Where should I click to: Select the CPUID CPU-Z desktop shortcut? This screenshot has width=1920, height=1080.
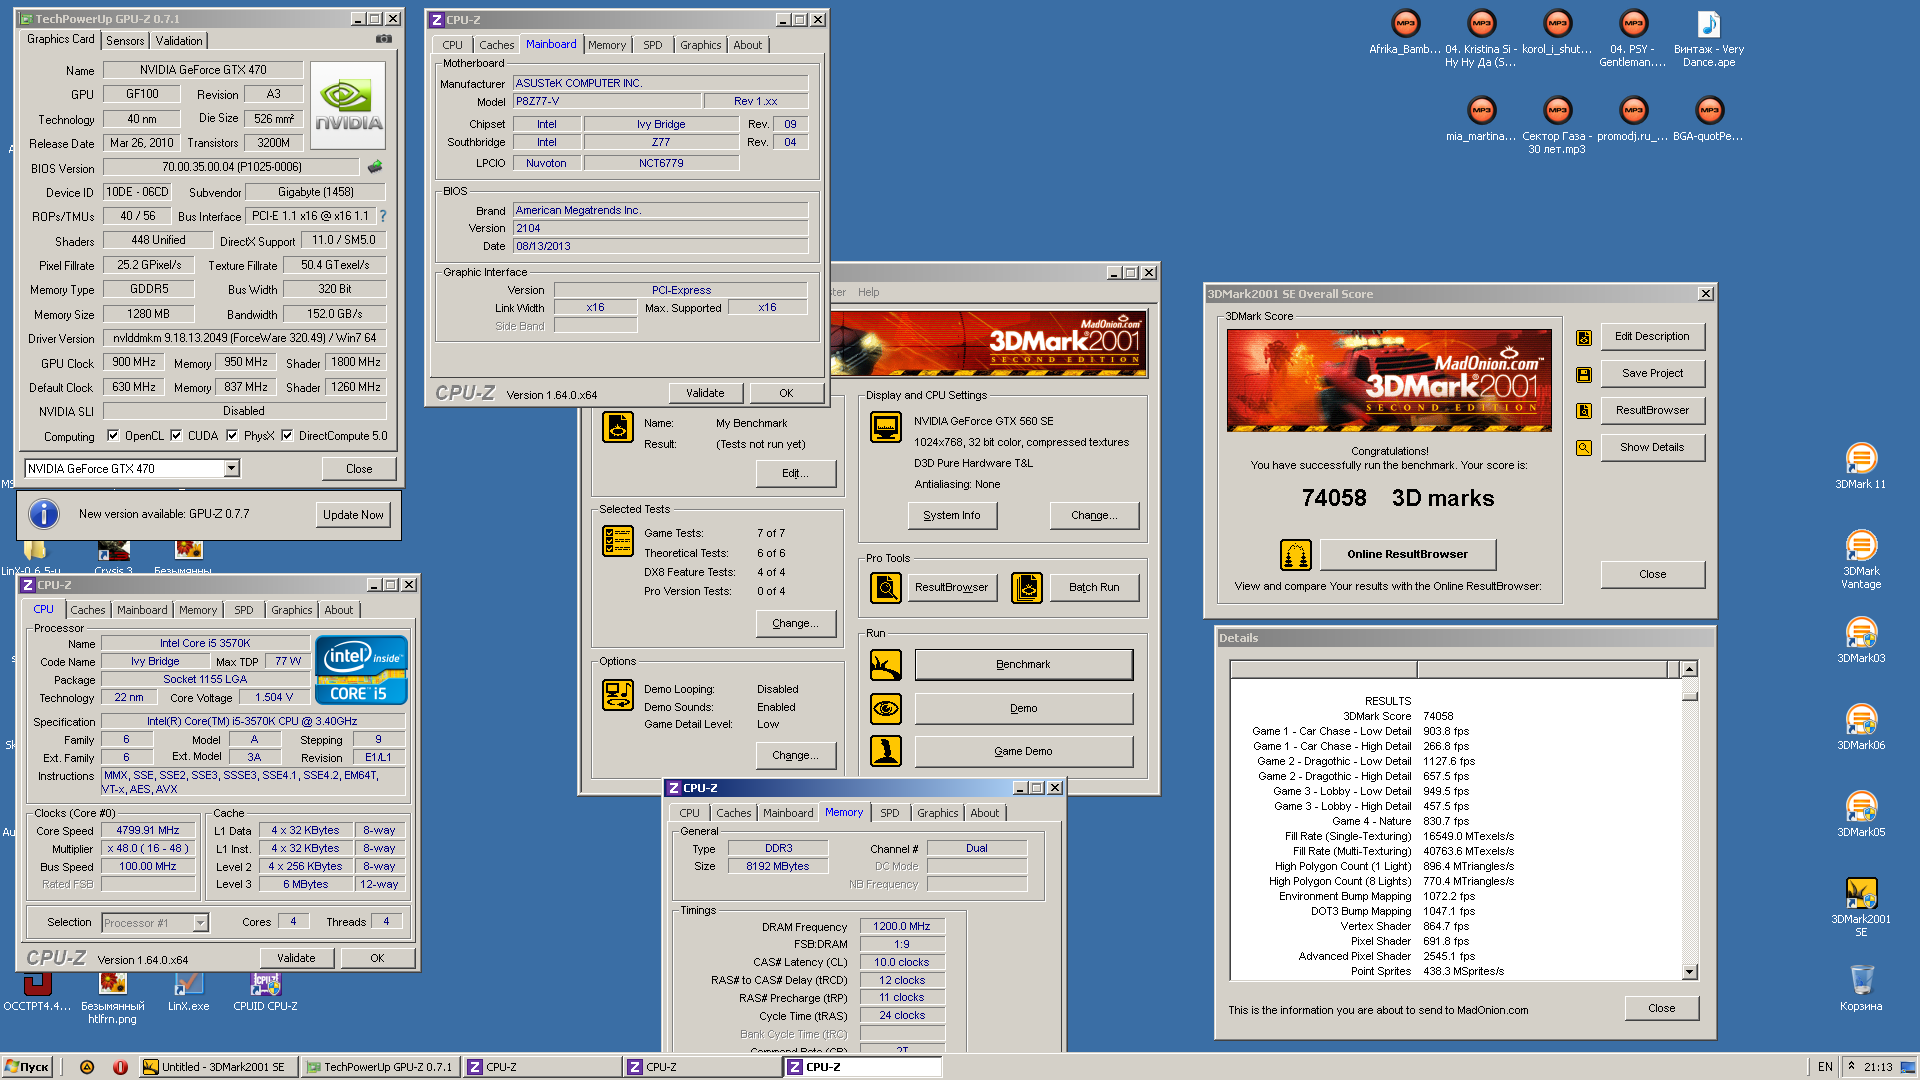(x=265, y=991)
